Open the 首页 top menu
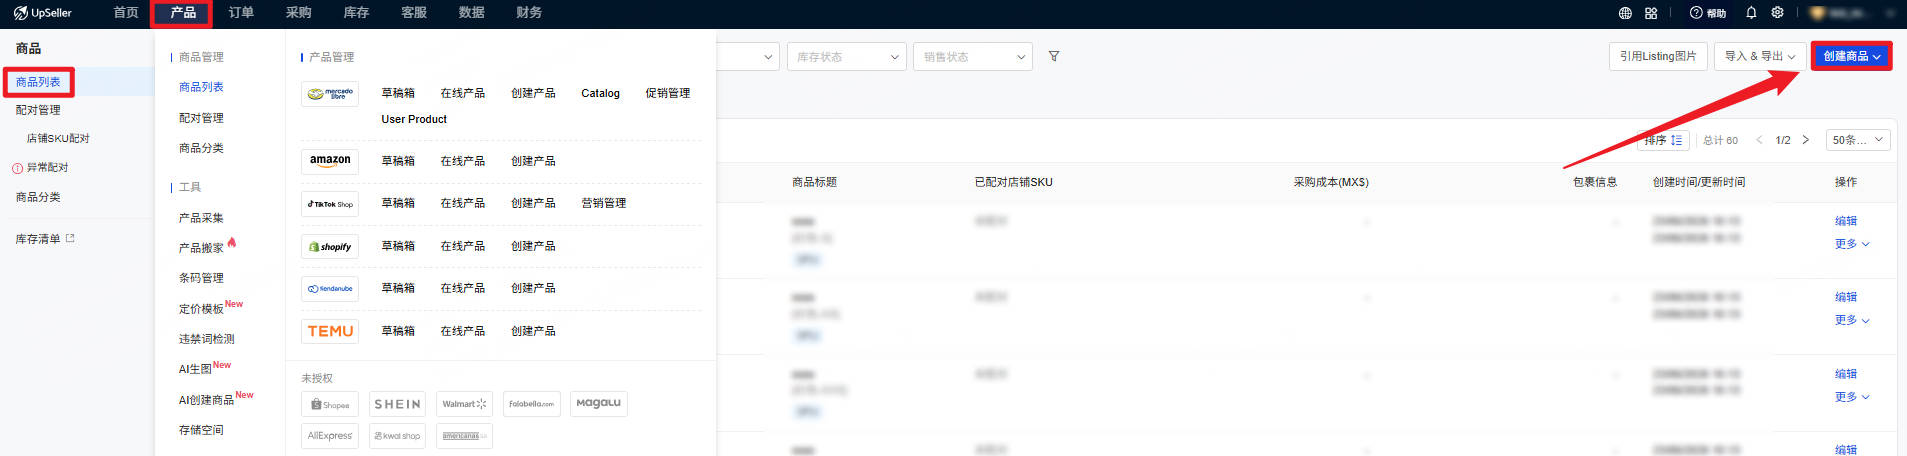Image resolution: width=1907 pixels, height=456 pixels. point(126,13)
